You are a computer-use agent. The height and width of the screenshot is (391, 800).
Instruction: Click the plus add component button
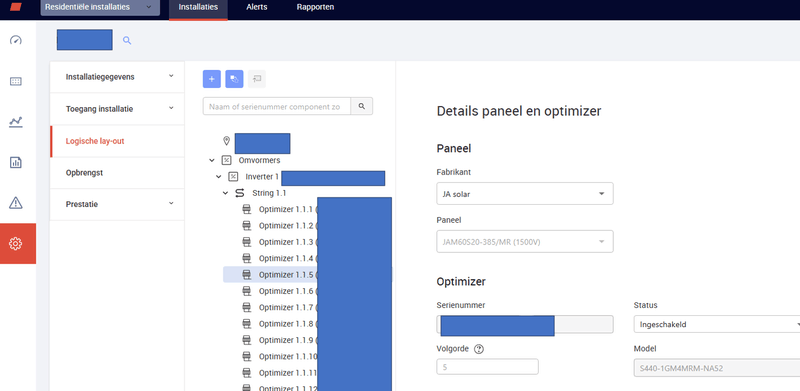coord(212,79)
